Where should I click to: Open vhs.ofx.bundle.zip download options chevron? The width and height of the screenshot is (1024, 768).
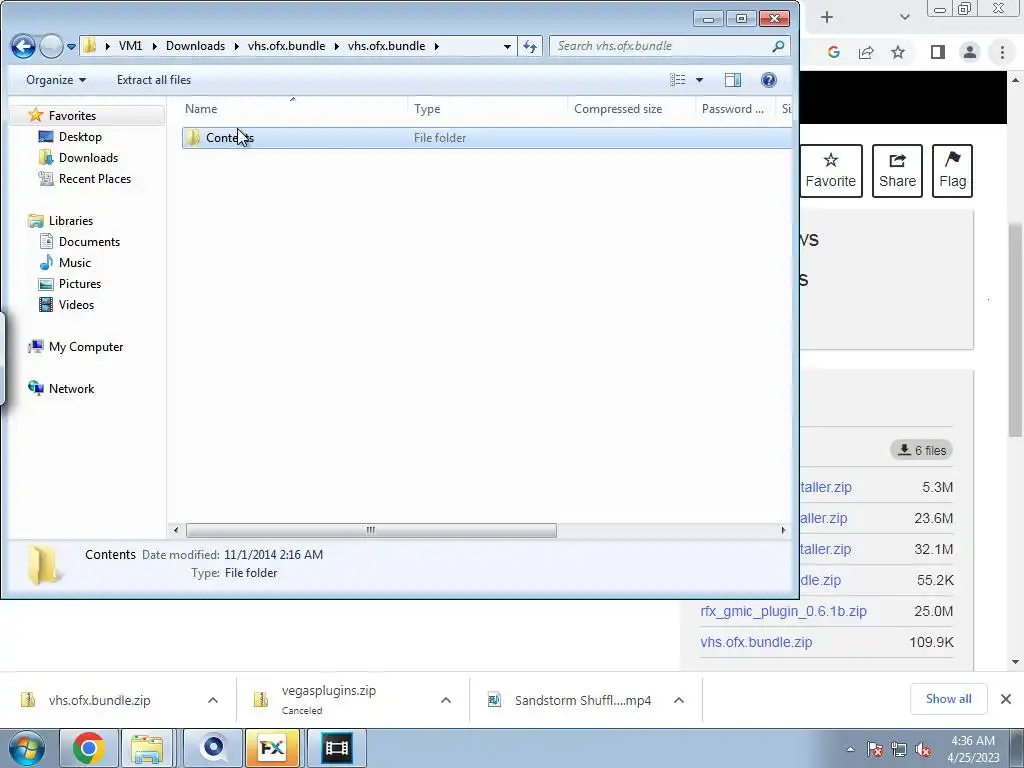tap(213, 700)
